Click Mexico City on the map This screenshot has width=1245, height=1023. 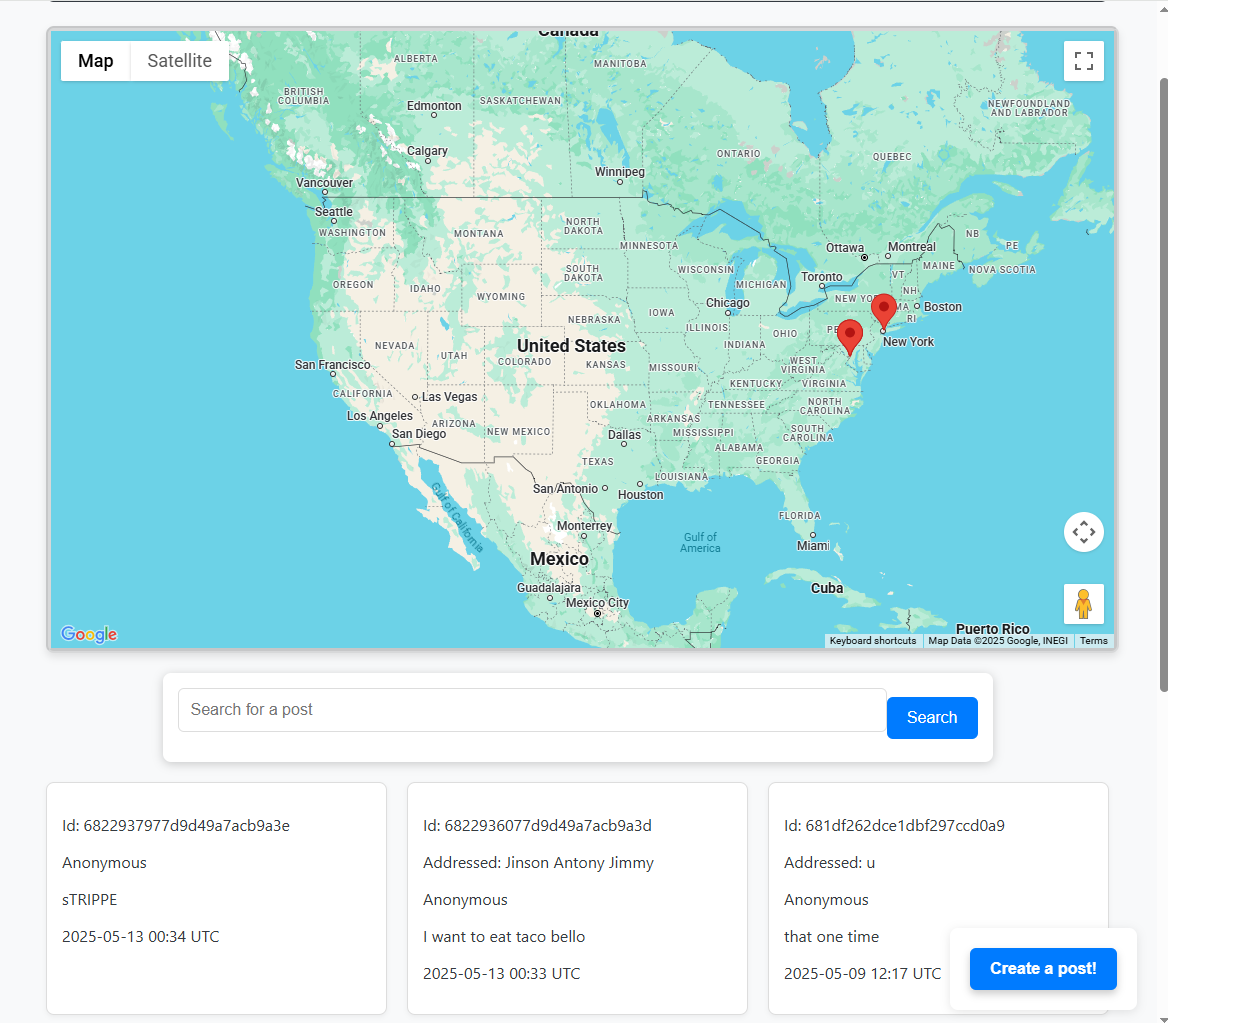click(597, 603)
